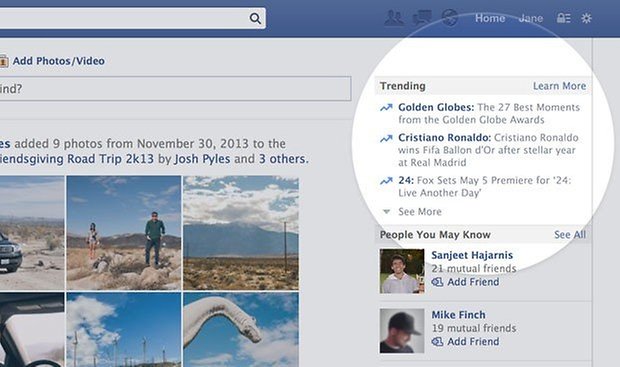Viewport: 620px width, 367px height.
Task: Open the friend requests icon
Action: coord(394,18)
